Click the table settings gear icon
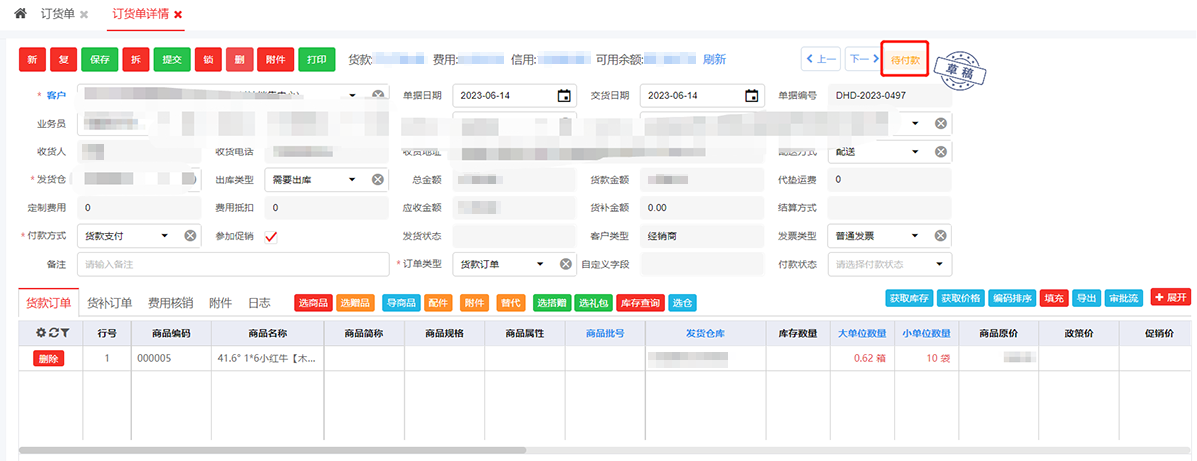This screenshot has width=1197, height=461. click(x=41, y=333)
